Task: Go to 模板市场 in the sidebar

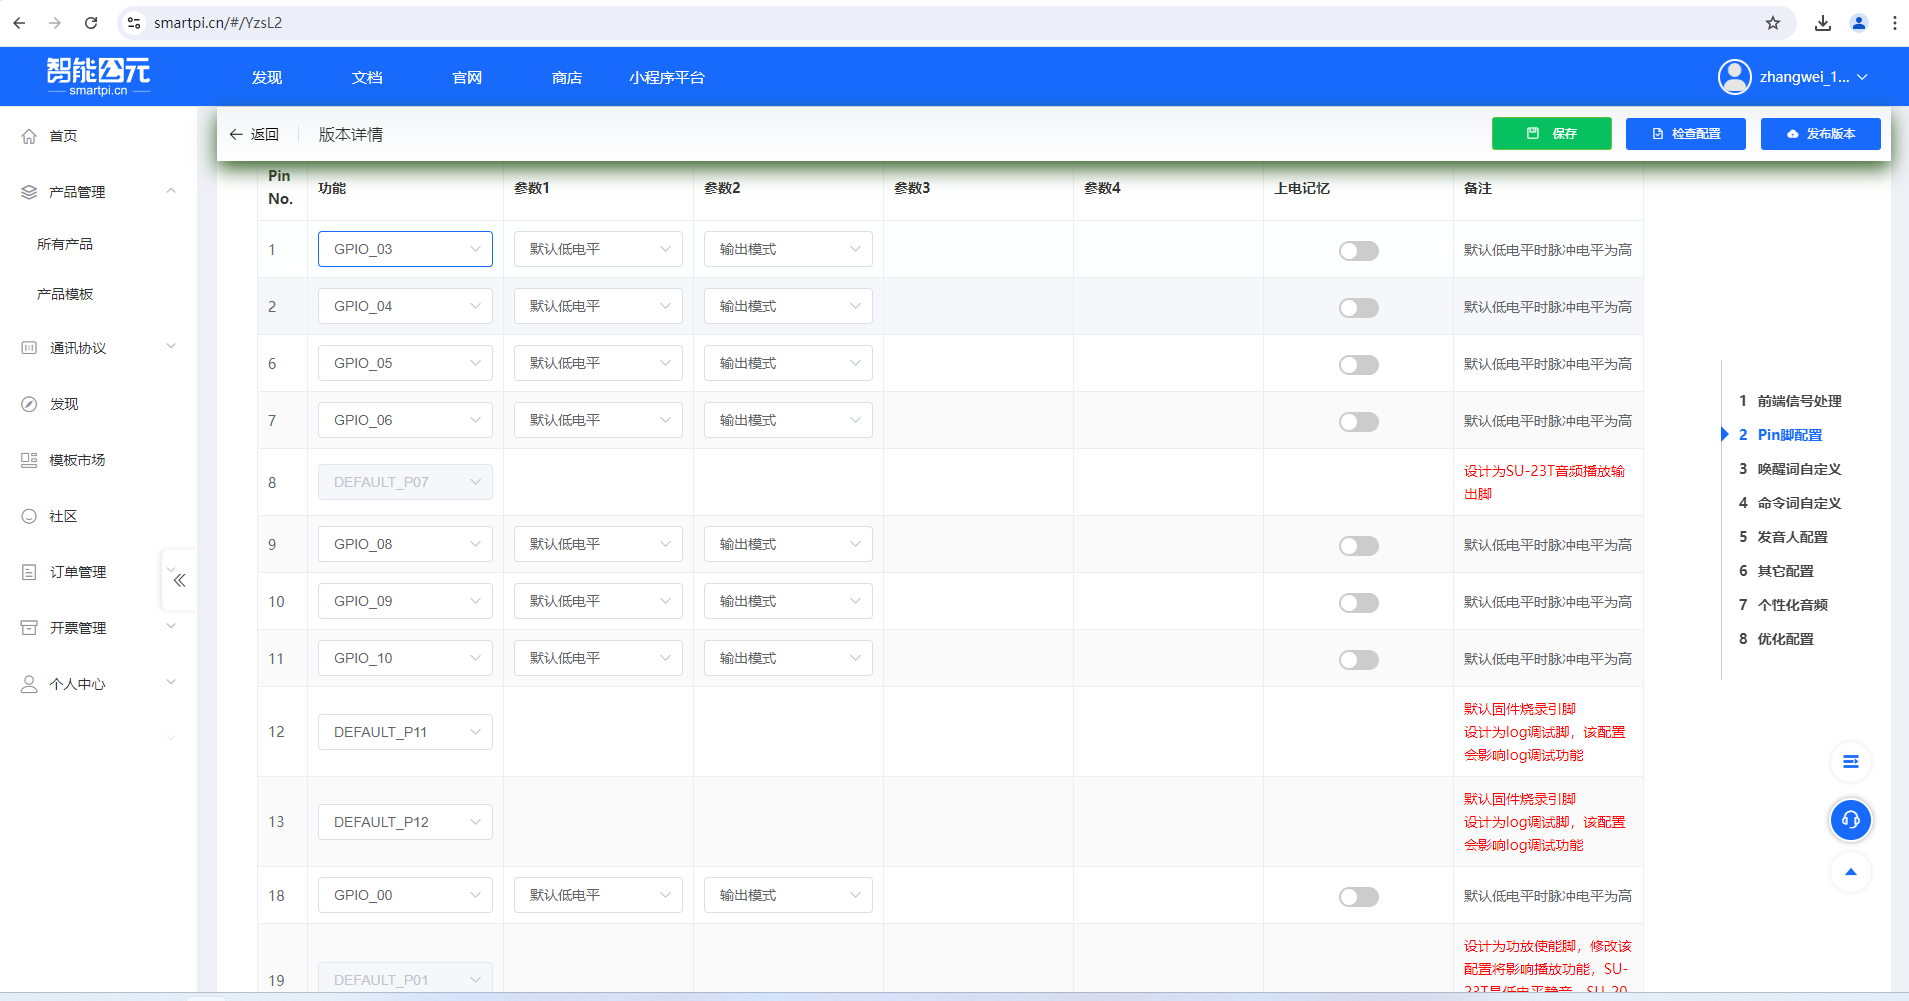Action: (77, 460)
